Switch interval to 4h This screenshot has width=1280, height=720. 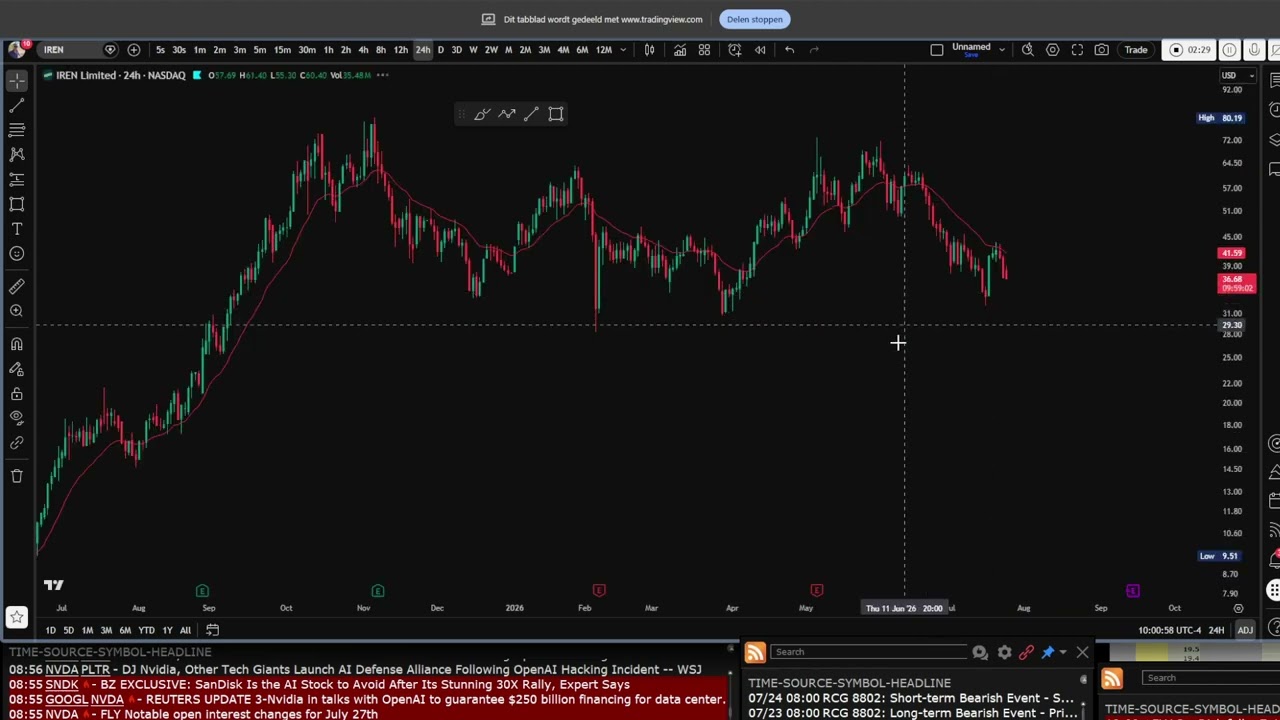(362, 50)
